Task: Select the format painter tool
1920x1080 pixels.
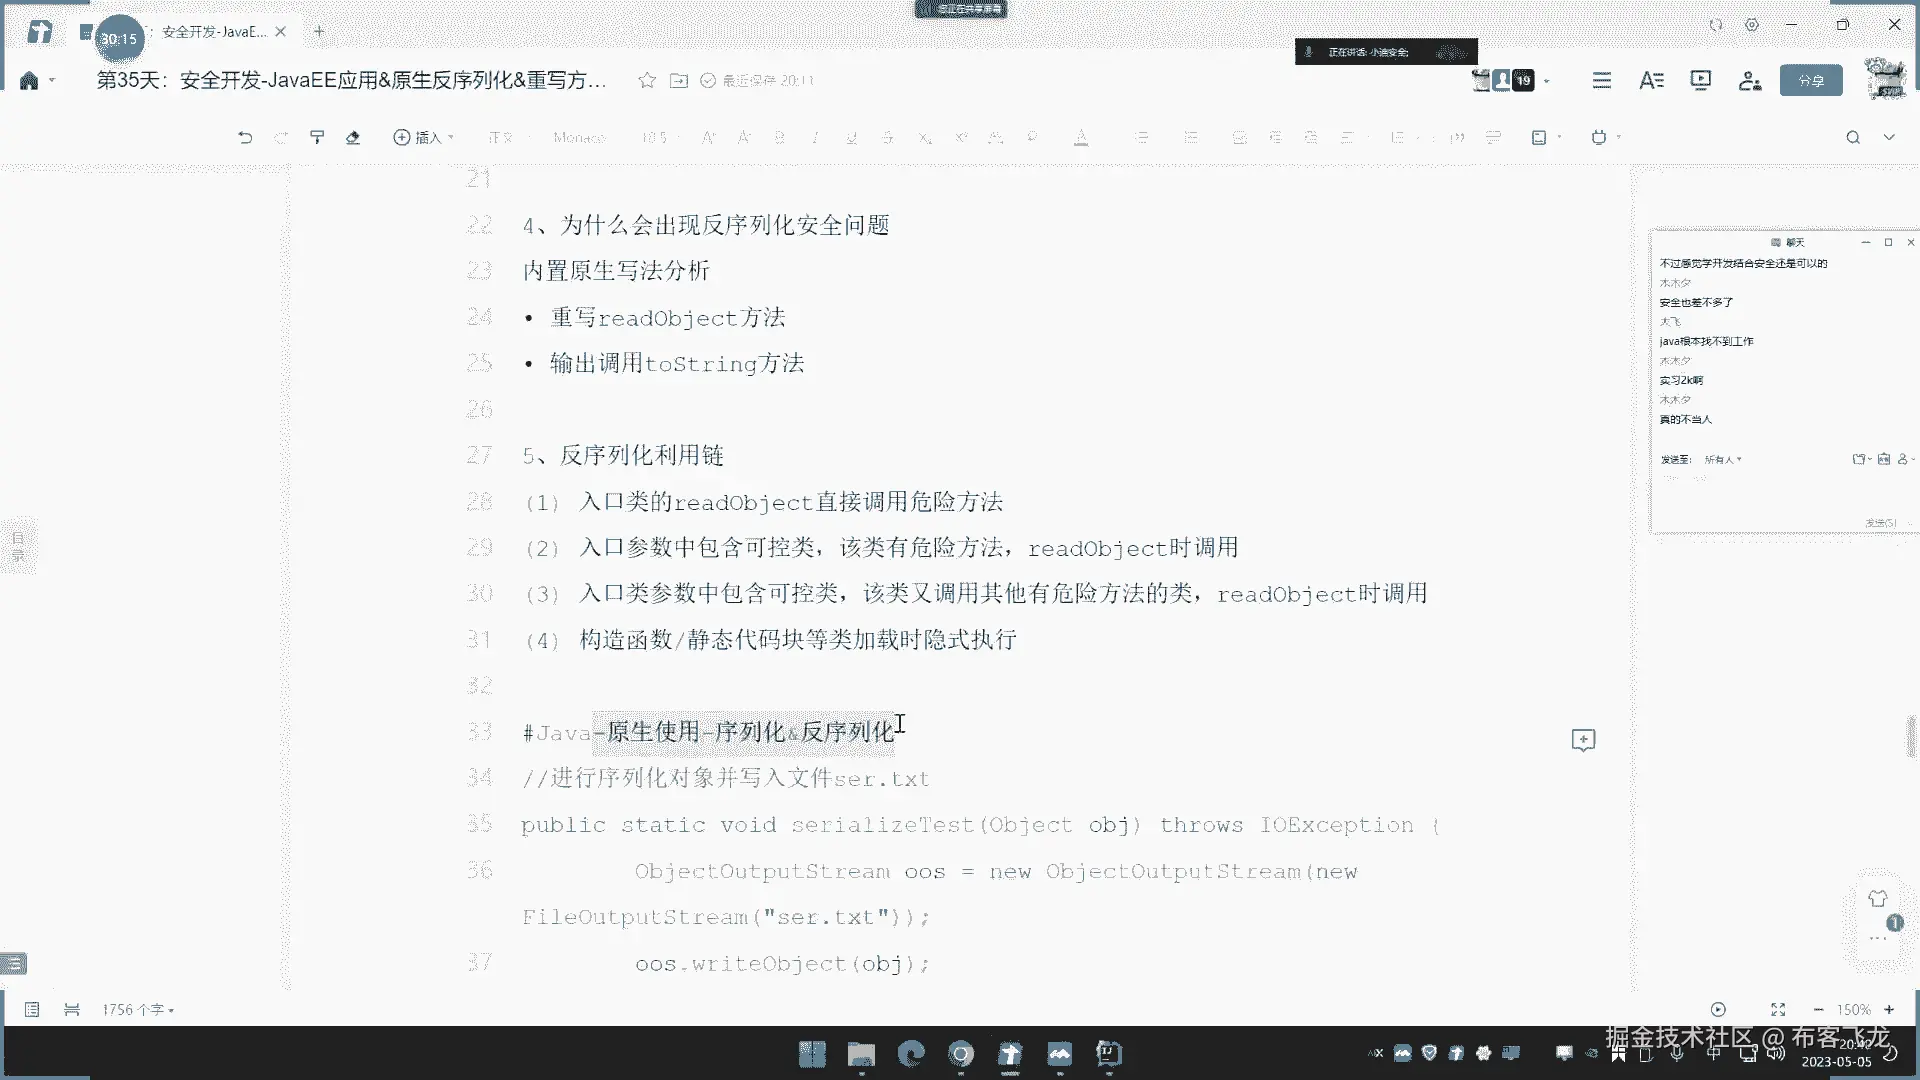Action: pos(317,137)
